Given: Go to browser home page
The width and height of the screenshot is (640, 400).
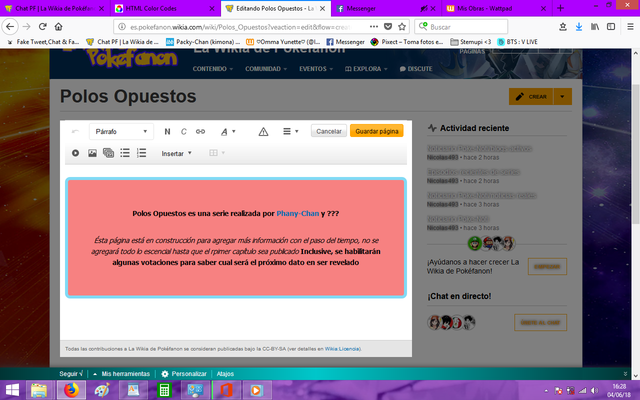Looking at the screenshot, I should 58,27.
